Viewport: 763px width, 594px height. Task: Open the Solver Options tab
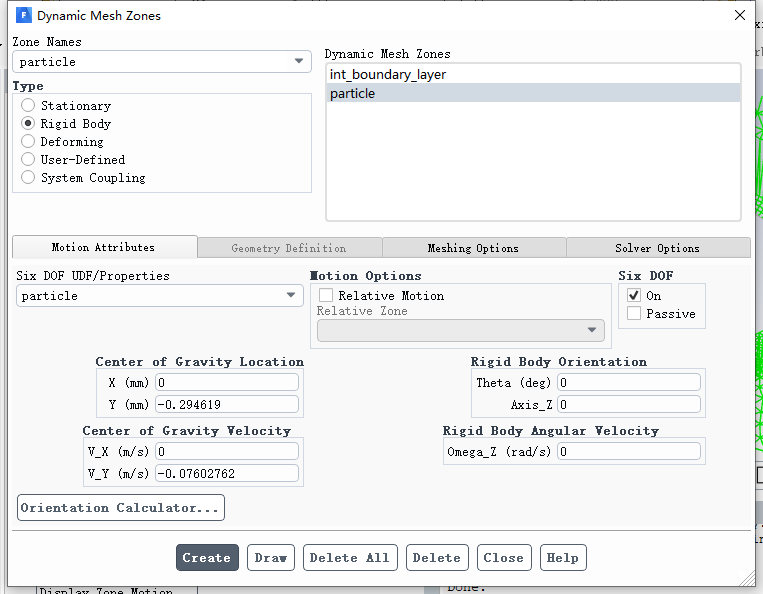click(x=657, y=248)
